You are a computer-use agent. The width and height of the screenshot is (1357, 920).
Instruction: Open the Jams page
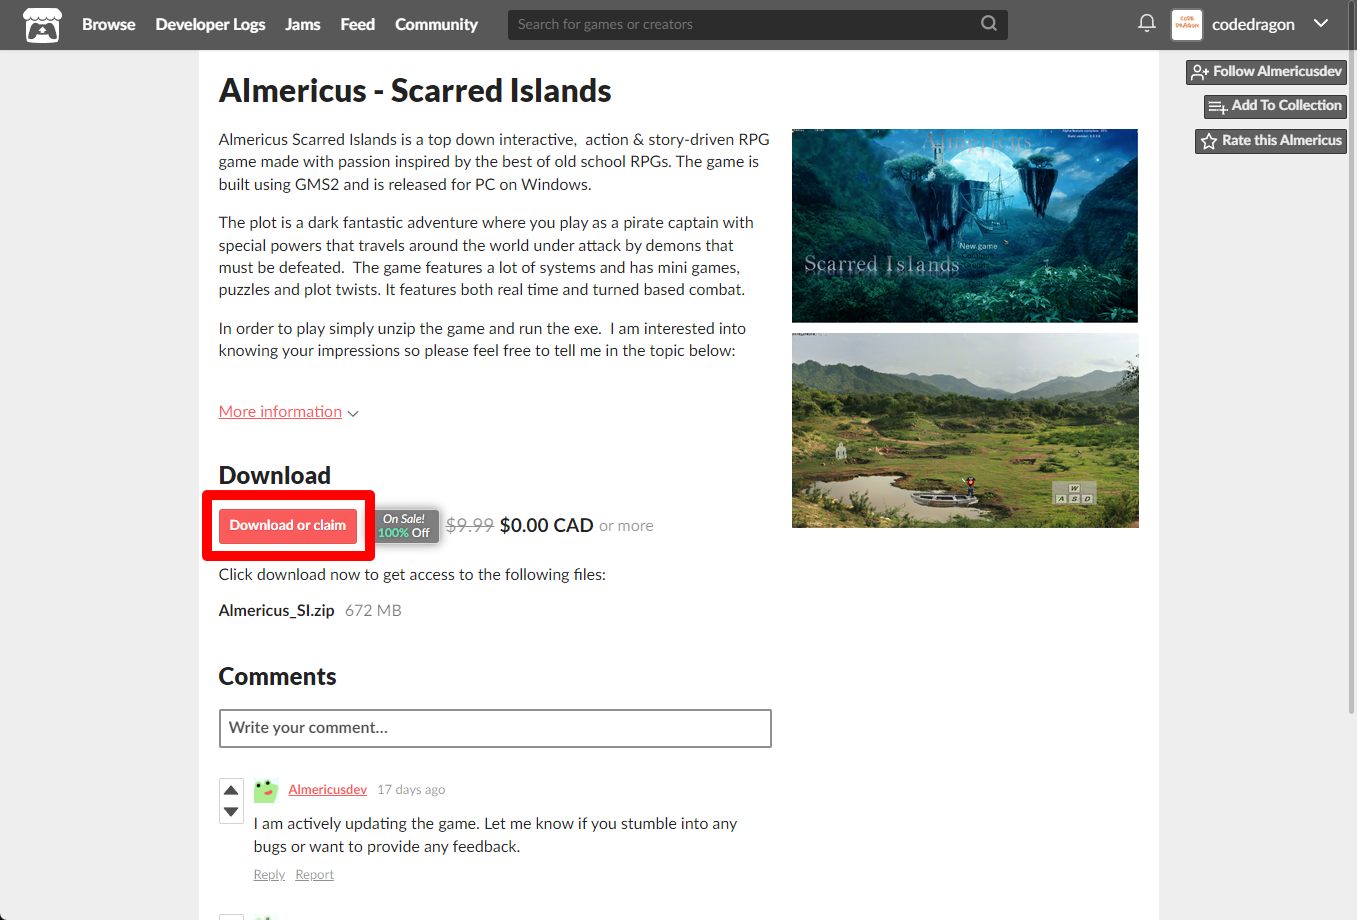302,24
